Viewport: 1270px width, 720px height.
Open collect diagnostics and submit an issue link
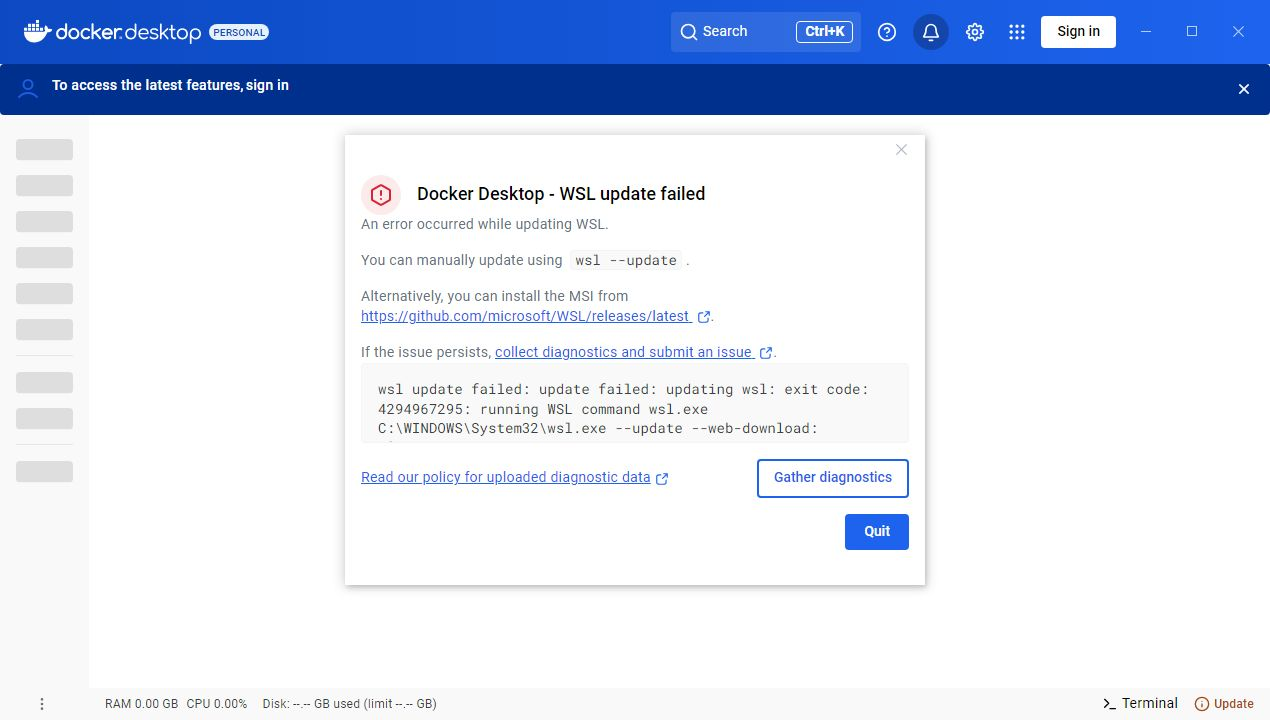click(623, 352)
